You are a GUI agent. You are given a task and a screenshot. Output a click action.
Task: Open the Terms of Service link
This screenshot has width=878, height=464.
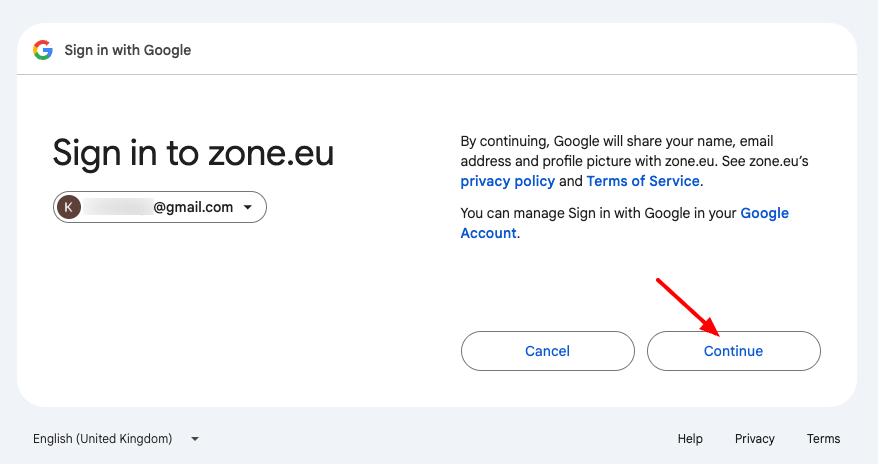(643, 181)
